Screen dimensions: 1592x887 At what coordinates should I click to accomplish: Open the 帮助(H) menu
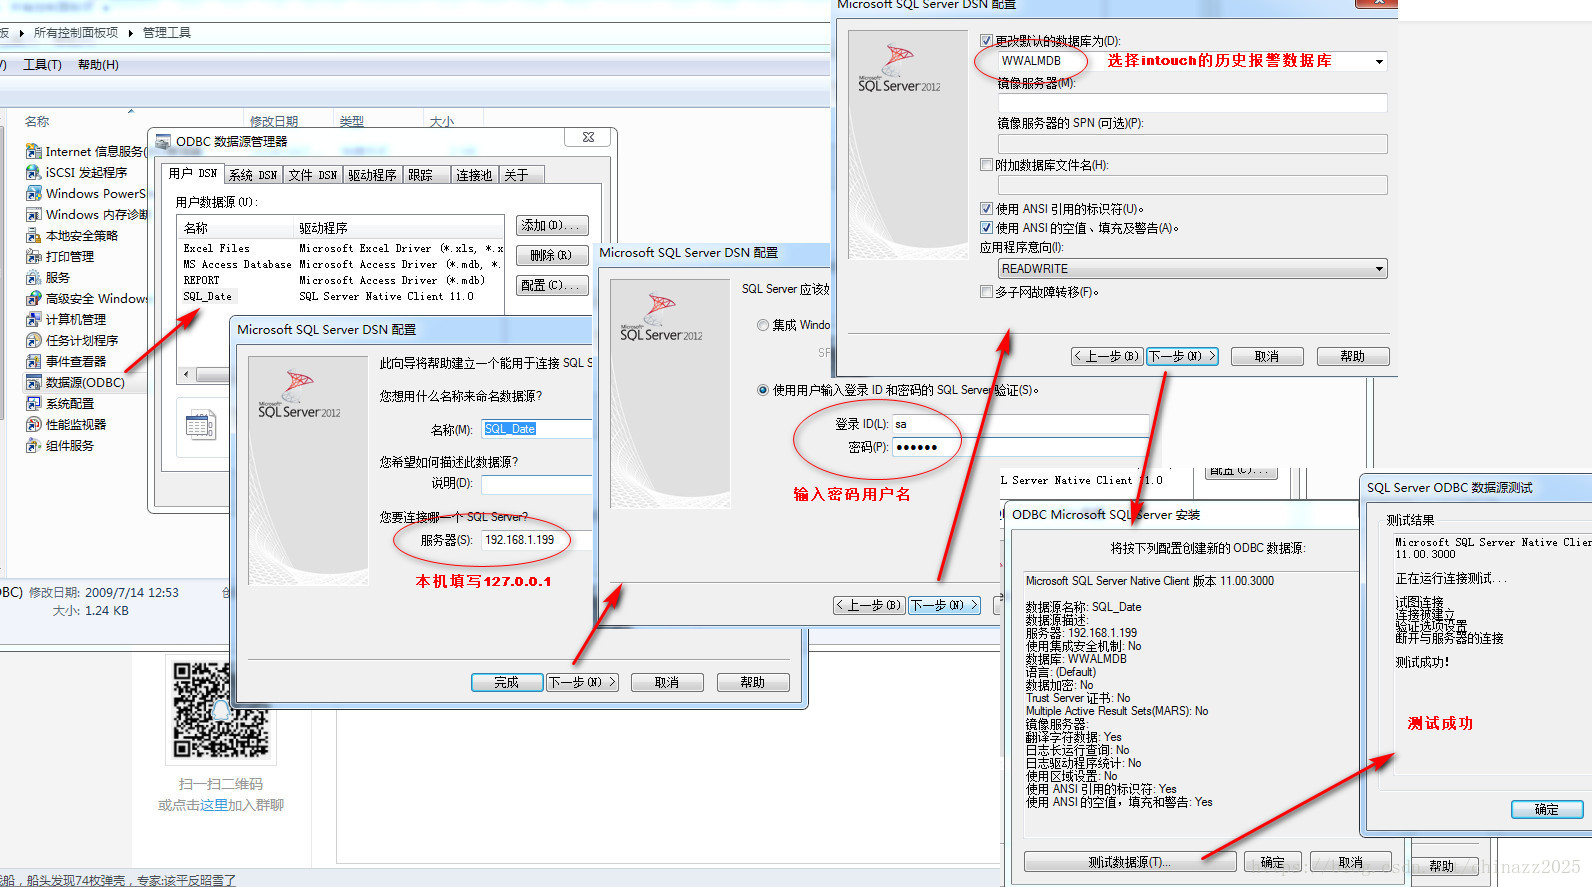point(98,65)
